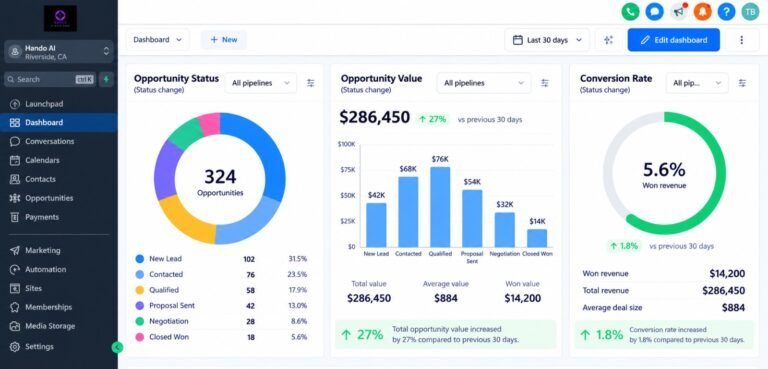Screen dimensions: 768x369
Task: Open the Last 30 days date dropdown
Action: (x=547, y=40)
